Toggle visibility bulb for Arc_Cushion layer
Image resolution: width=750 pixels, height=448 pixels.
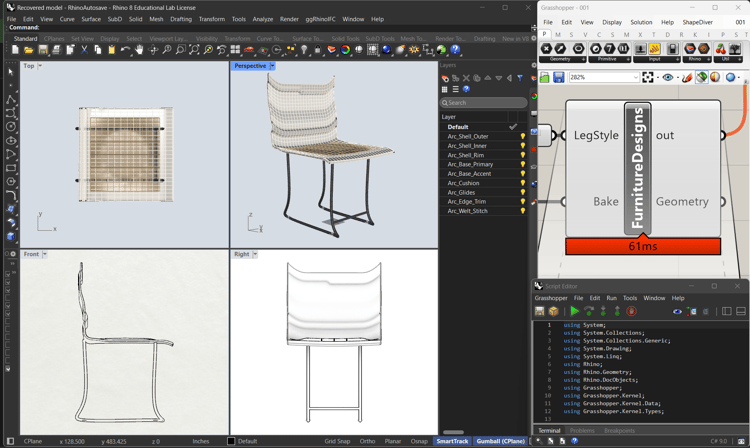pos(522,183)
